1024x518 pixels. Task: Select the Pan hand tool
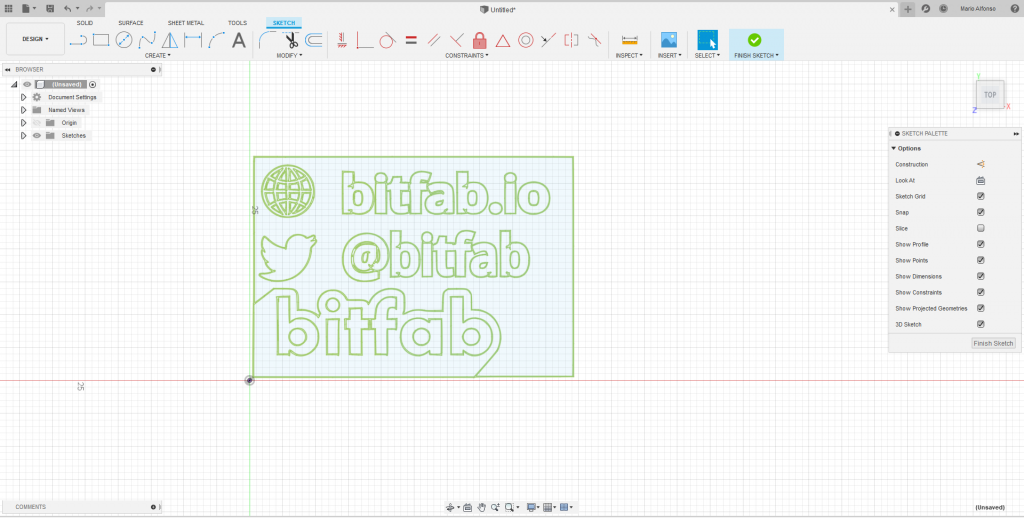tap(481, 507)
